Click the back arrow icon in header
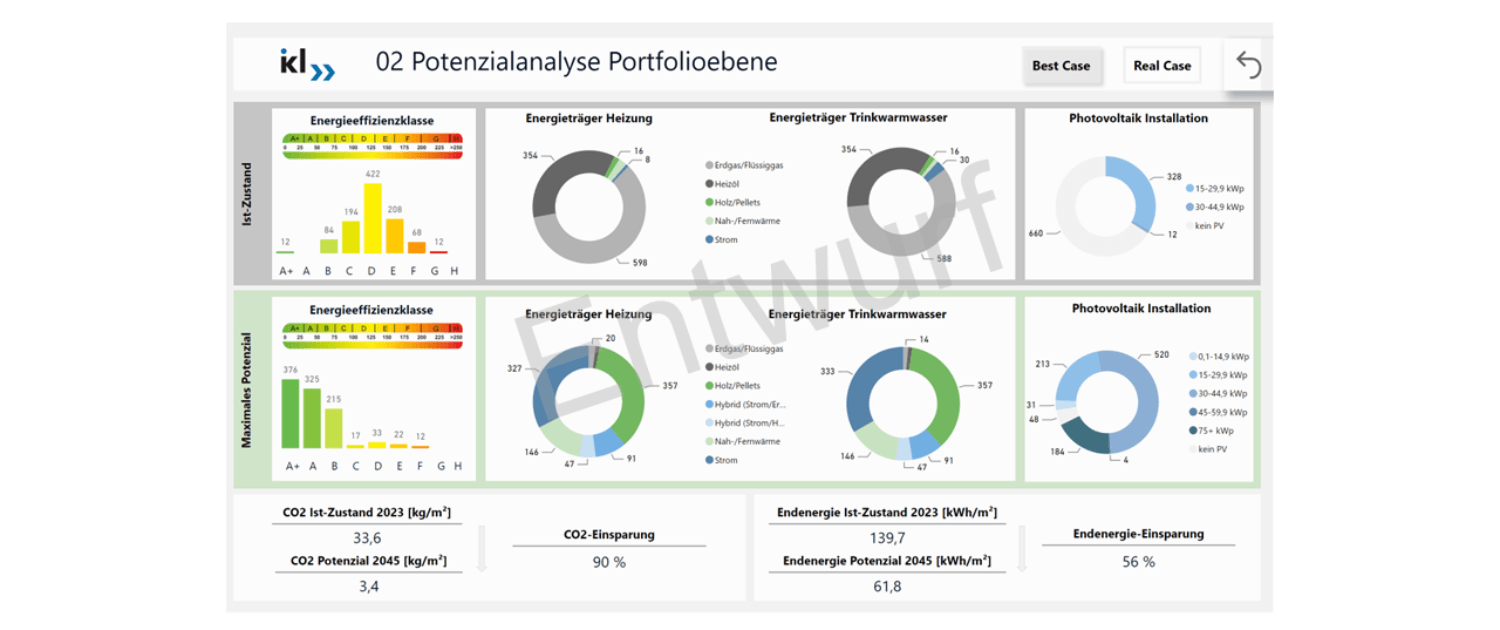 (1249, 65)
